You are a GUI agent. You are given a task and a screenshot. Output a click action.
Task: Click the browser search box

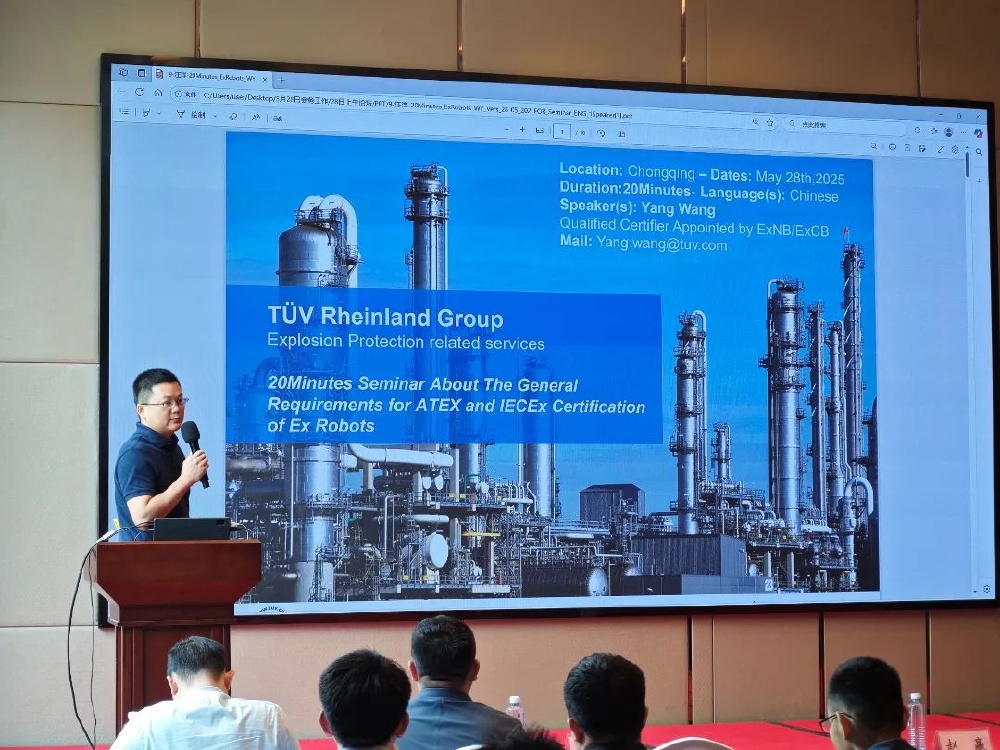(845, 126)
